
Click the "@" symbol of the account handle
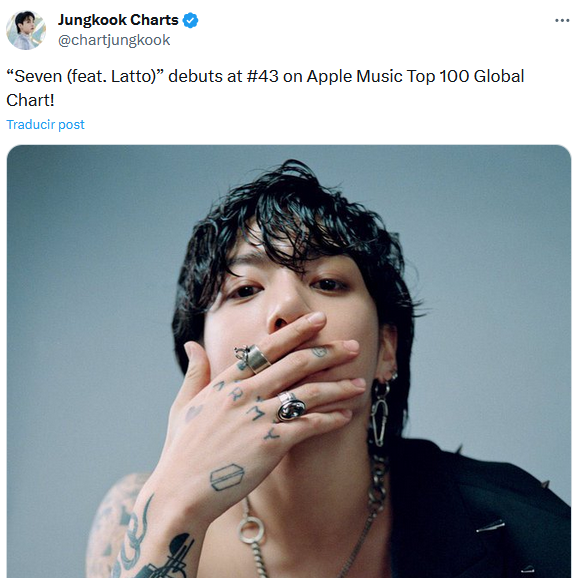pos(64,41)
